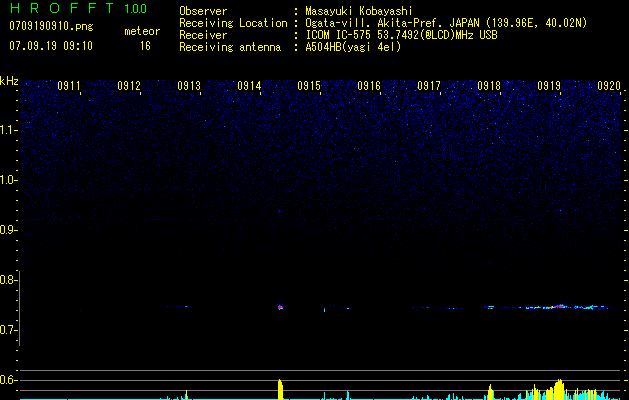Click the 0916 time marker
Image resolution: width=629 pixels, height=400 pixels.
coord(369,86)
